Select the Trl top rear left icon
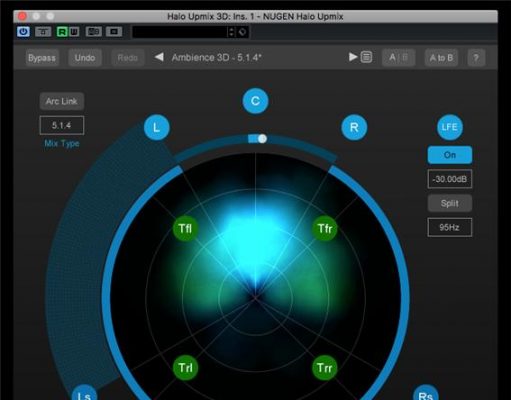This screenshot has height=400, width=511. (185, 368)
